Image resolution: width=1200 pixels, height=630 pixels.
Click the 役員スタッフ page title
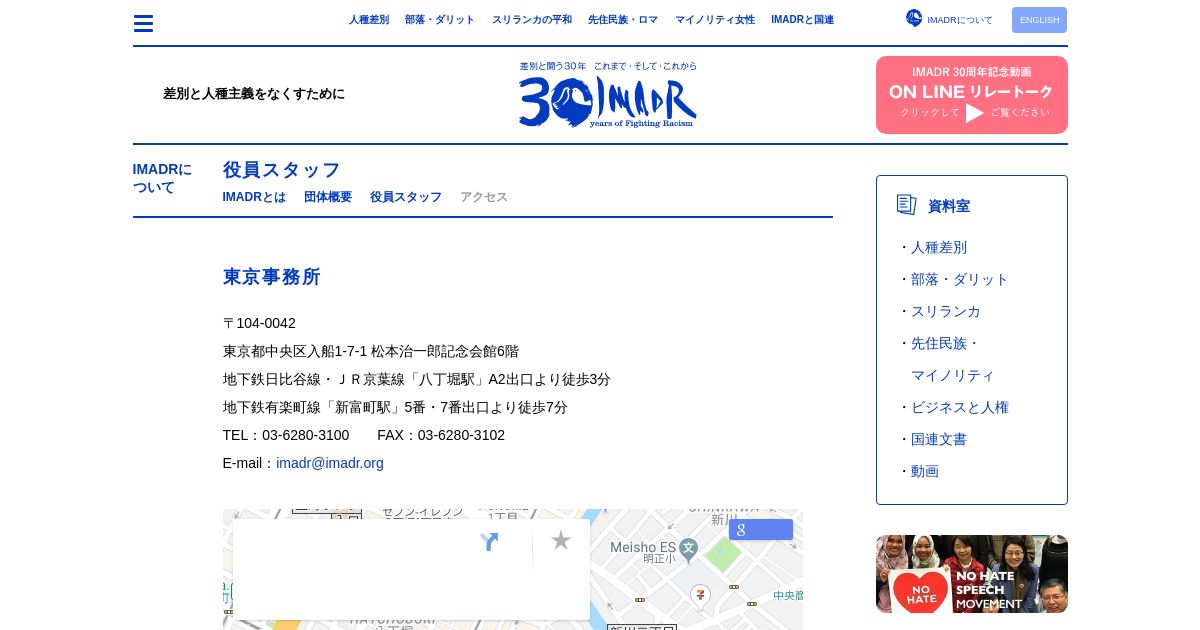(x=282, y=170)
